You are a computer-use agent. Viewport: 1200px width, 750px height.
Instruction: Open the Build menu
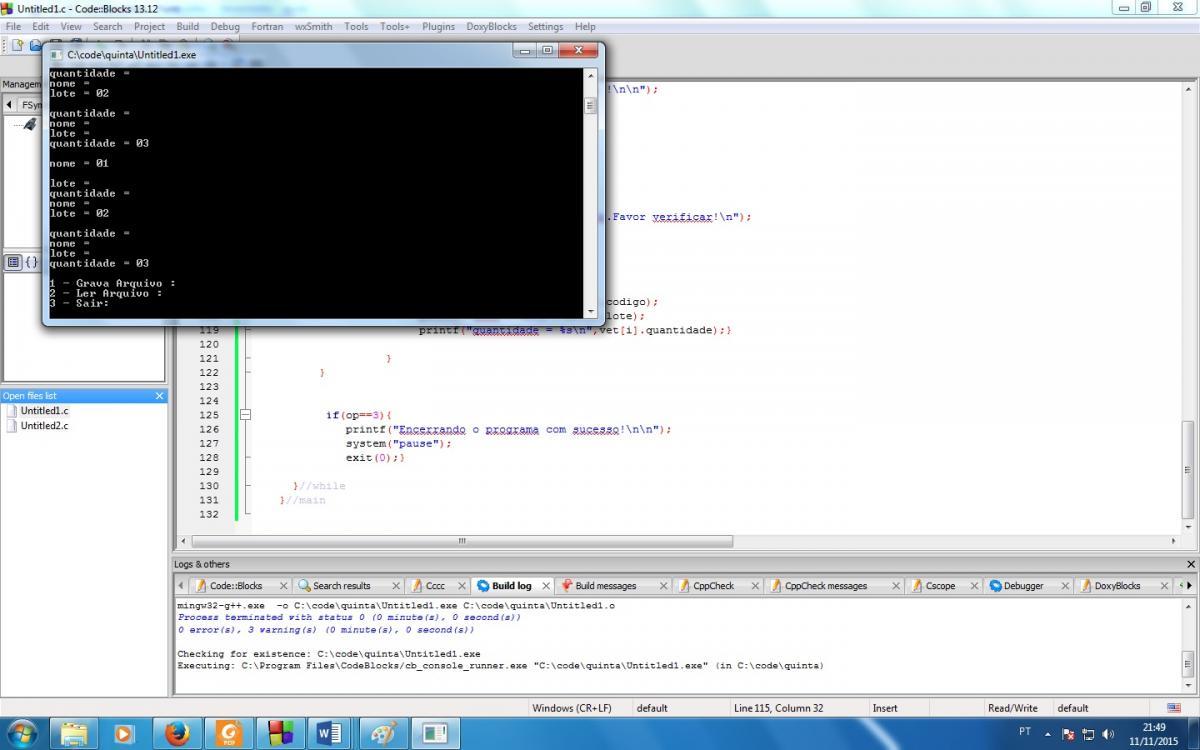click(187, 27)
